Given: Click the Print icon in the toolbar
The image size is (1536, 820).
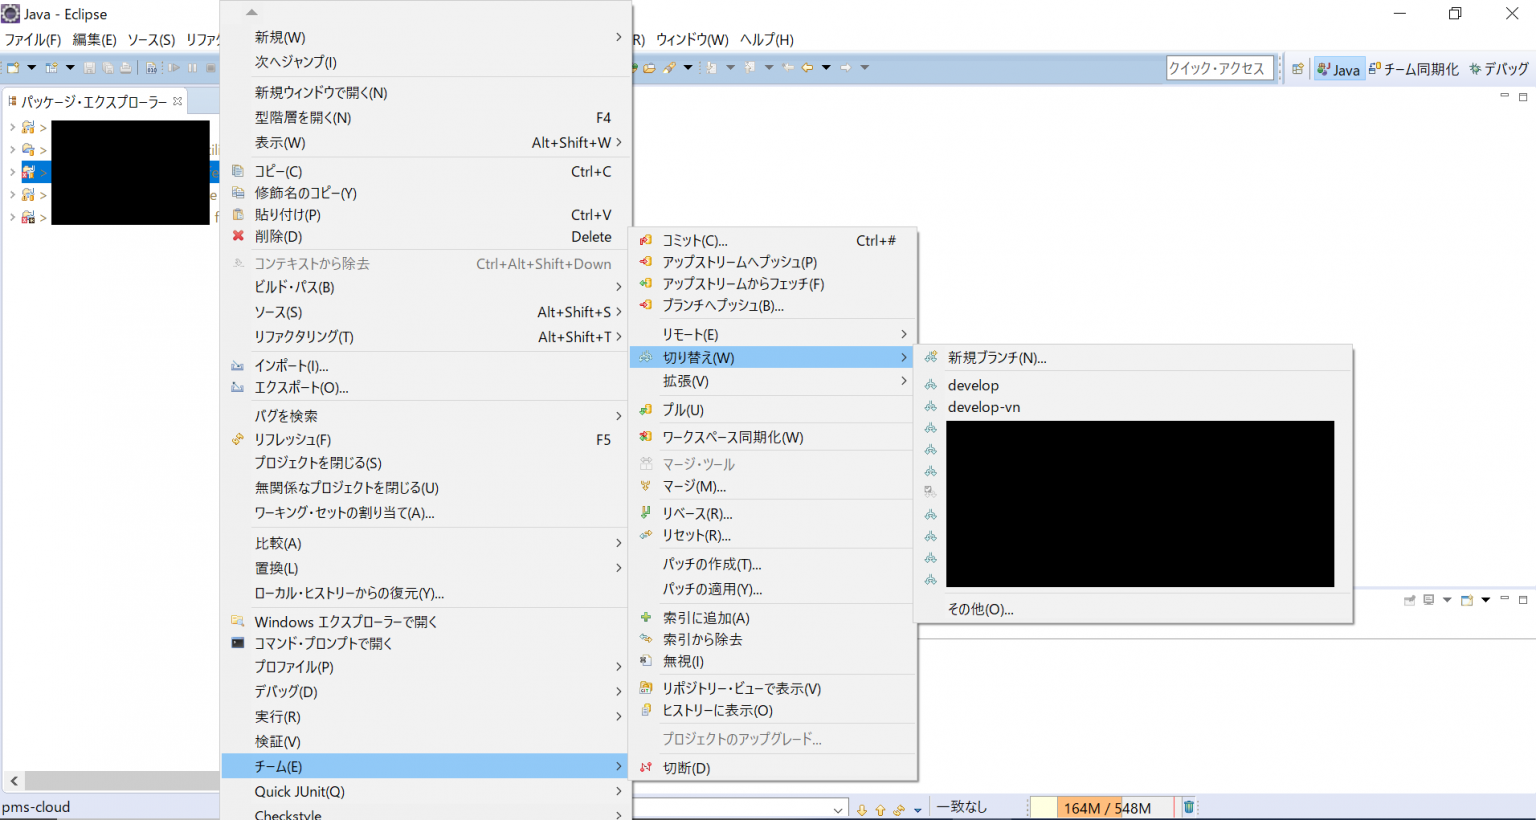Looking at the screenshot, I should pos(126,67).
